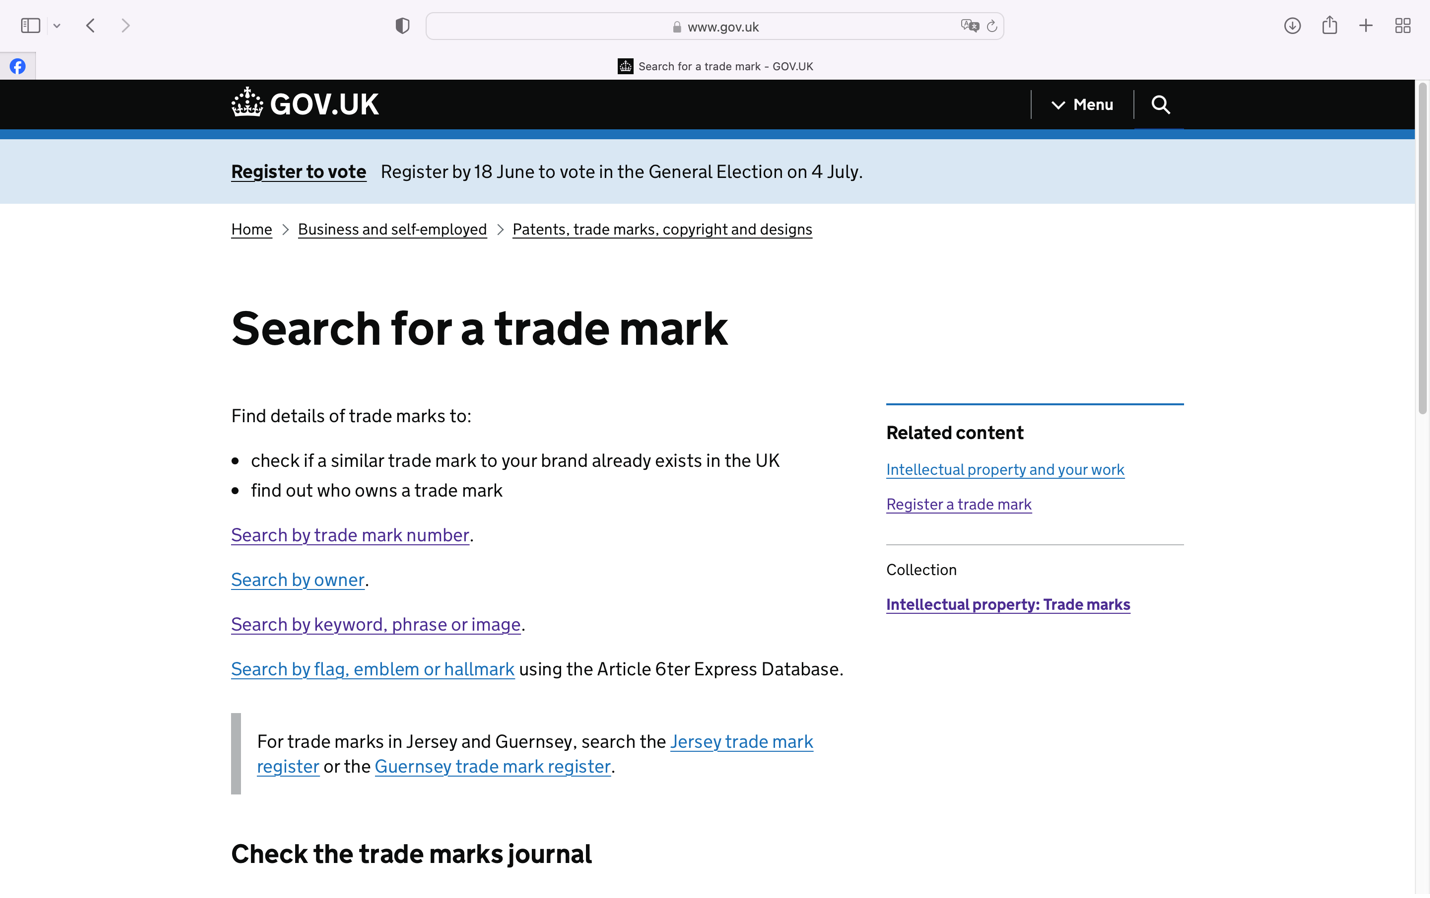The height and width of the screenshot is (898, 1430).
Task: Open the 'Jersey trade mark register' link
Action: (x=741, y=742)
